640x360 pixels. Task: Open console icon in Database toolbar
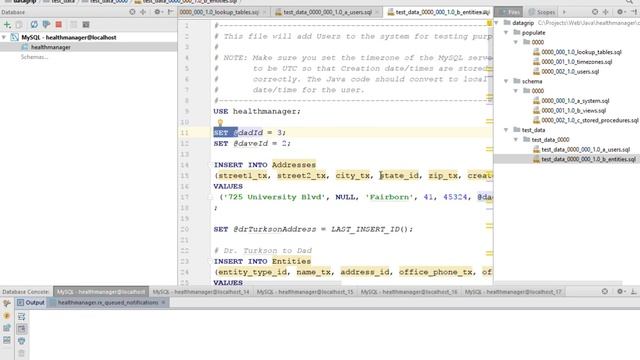click(86, 25)
